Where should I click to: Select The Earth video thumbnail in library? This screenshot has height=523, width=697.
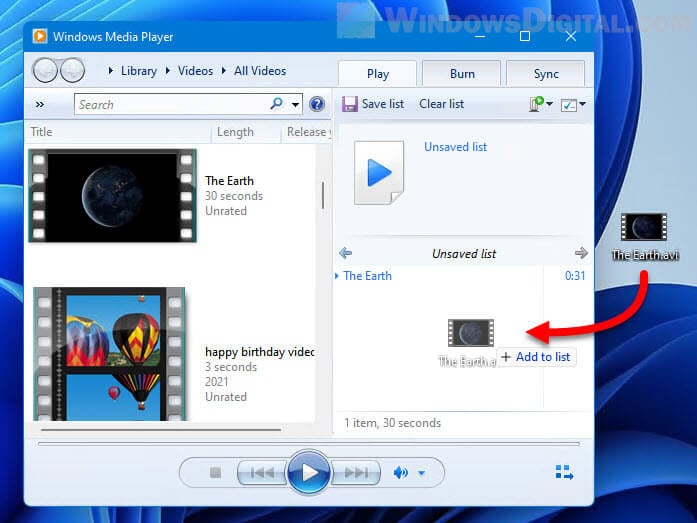coord(112,196)
